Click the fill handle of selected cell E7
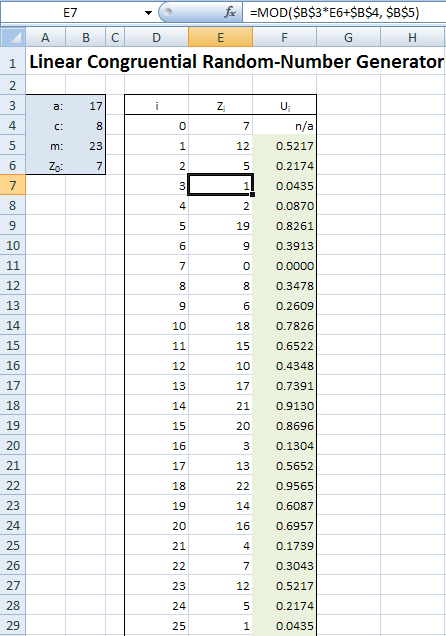The height and width of the screenshot is (636, 446). coord(253,195)
